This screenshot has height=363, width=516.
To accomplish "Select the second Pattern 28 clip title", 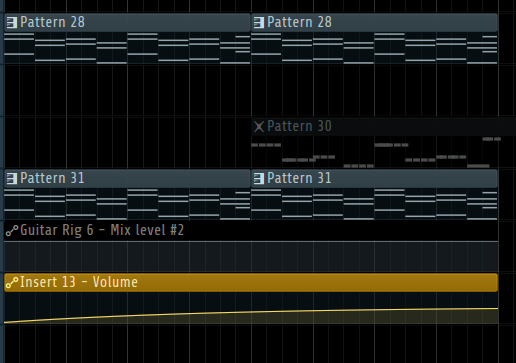I will [299, 22].
